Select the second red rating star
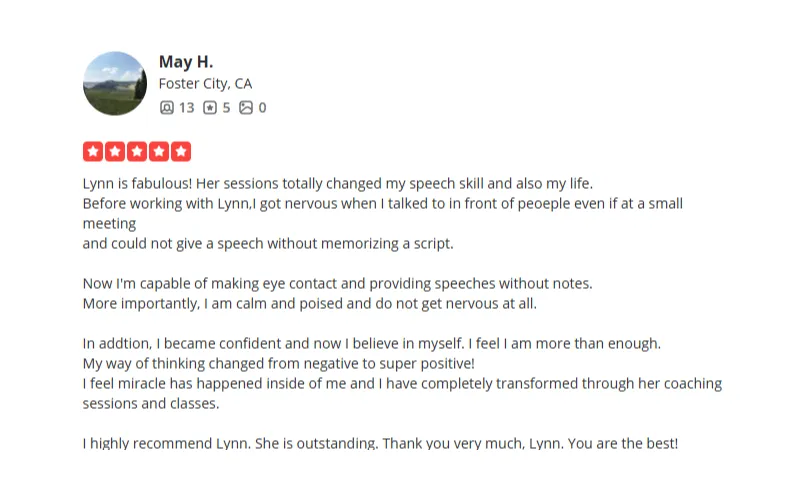The image size is (800, 500). tap(115, 152)
